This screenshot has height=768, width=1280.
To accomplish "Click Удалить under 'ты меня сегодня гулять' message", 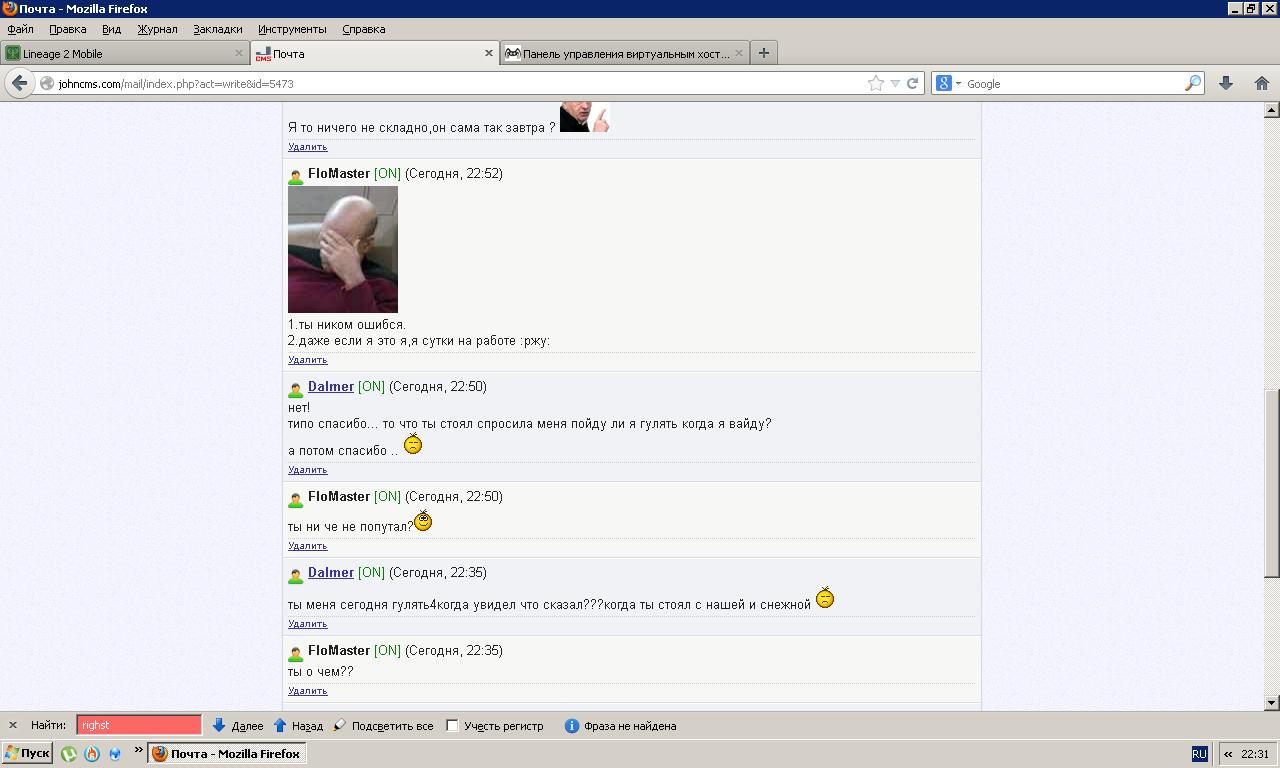I will 307,624.
